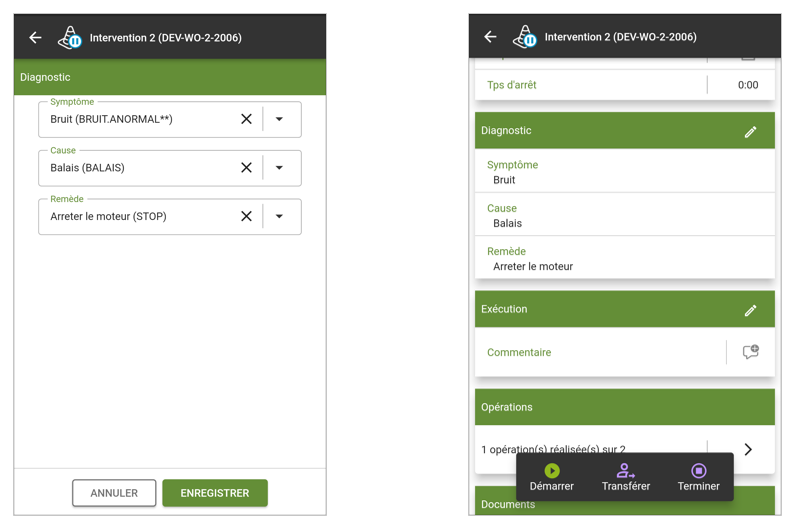The image size is (793, 530).
Task: Add a comment with the bubble icon
Action: pos(751,352)
